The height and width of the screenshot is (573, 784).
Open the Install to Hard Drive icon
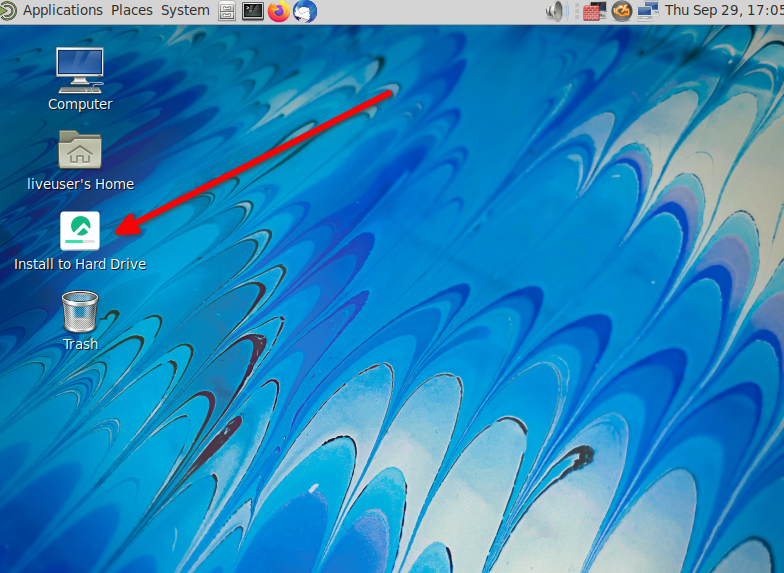point(80,231)
